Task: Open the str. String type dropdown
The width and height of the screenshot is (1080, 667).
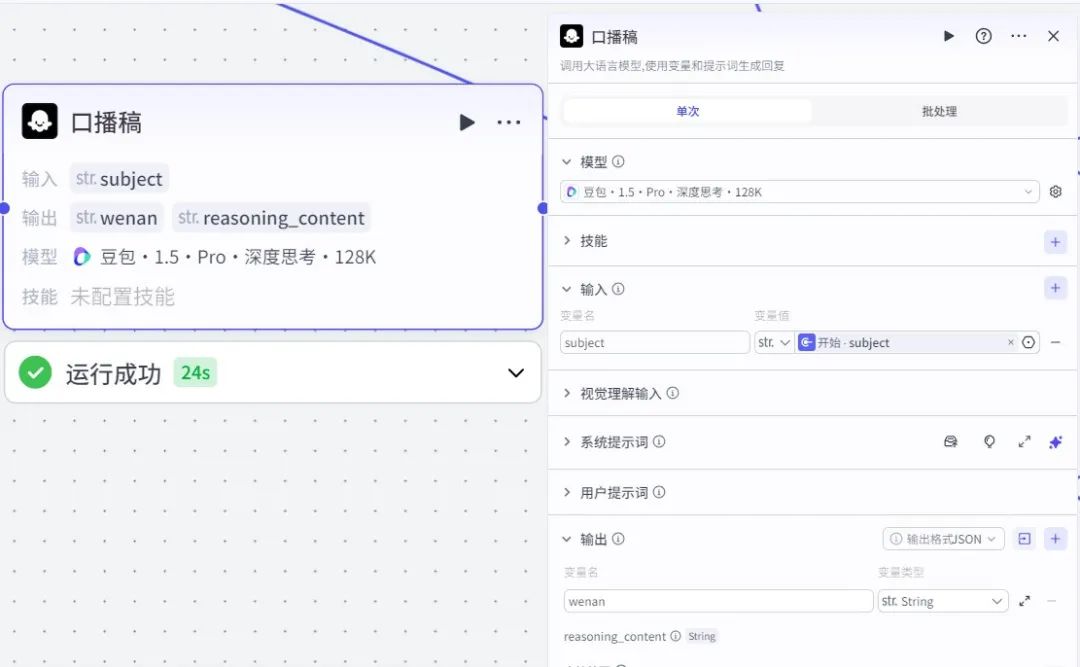Action: pos(943,602)
